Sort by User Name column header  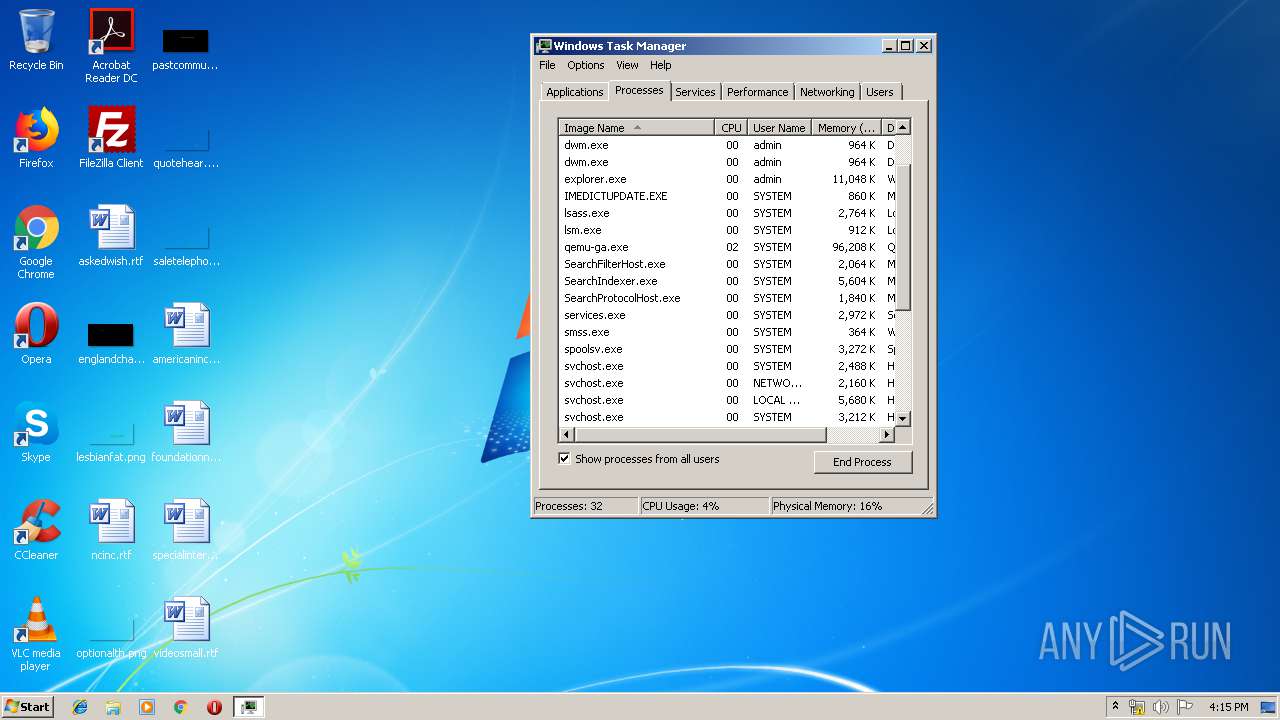(x=779, y=128)
